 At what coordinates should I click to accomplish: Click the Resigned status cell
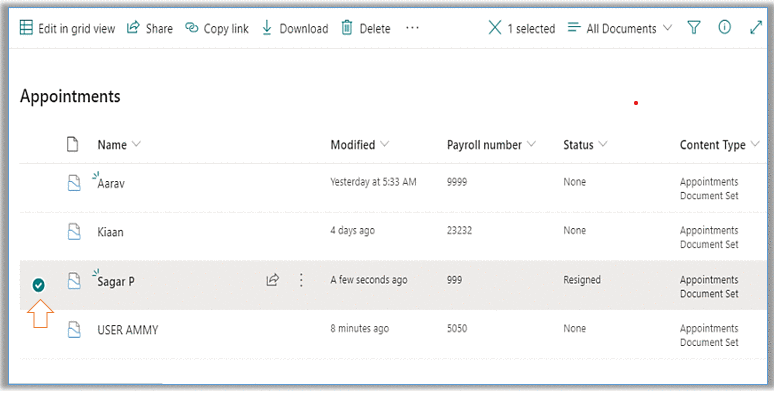[x=582, y=280]
